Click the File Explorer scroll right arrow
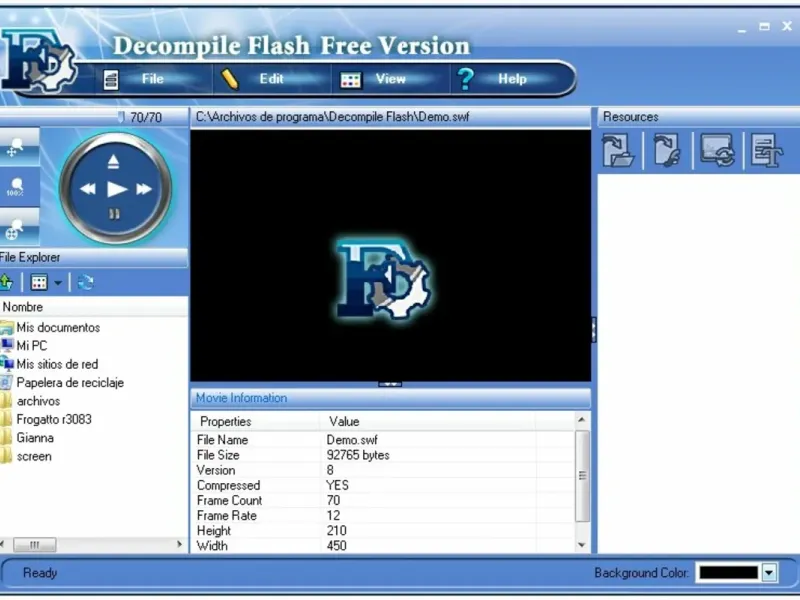 [x=179, y=544]
